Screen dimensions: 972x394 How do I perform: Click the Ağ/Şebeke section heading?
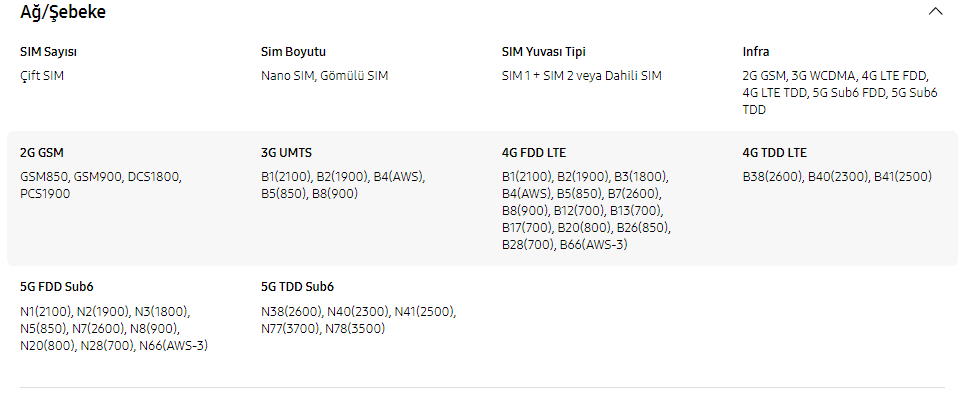click(x=63, y=12)
